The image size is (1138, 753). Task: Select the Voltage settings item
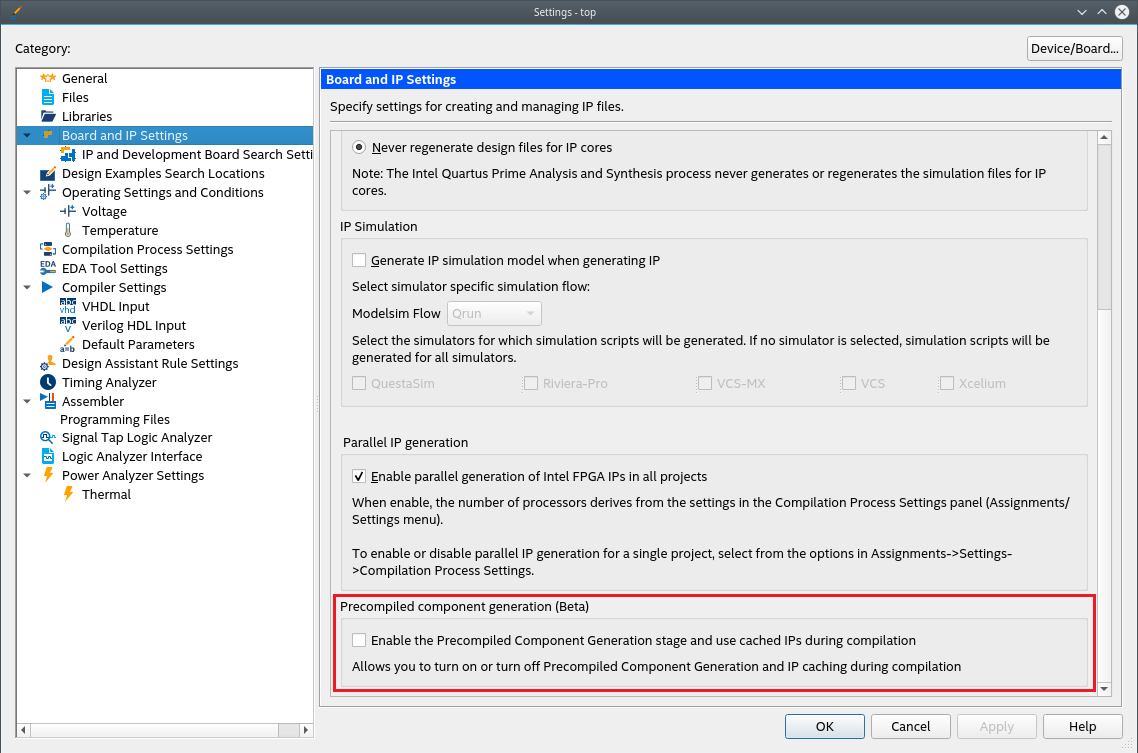tap(105, 211)
